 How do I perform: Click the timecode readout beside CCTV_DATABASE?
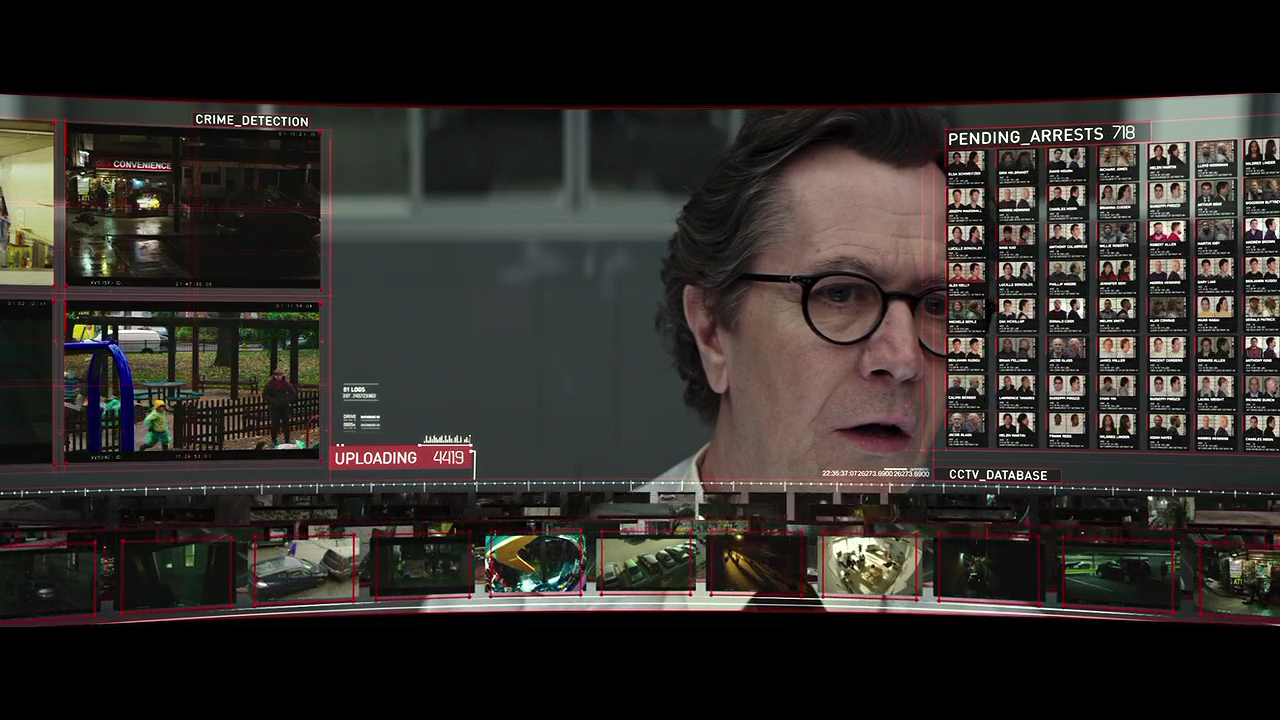[875, 474]
